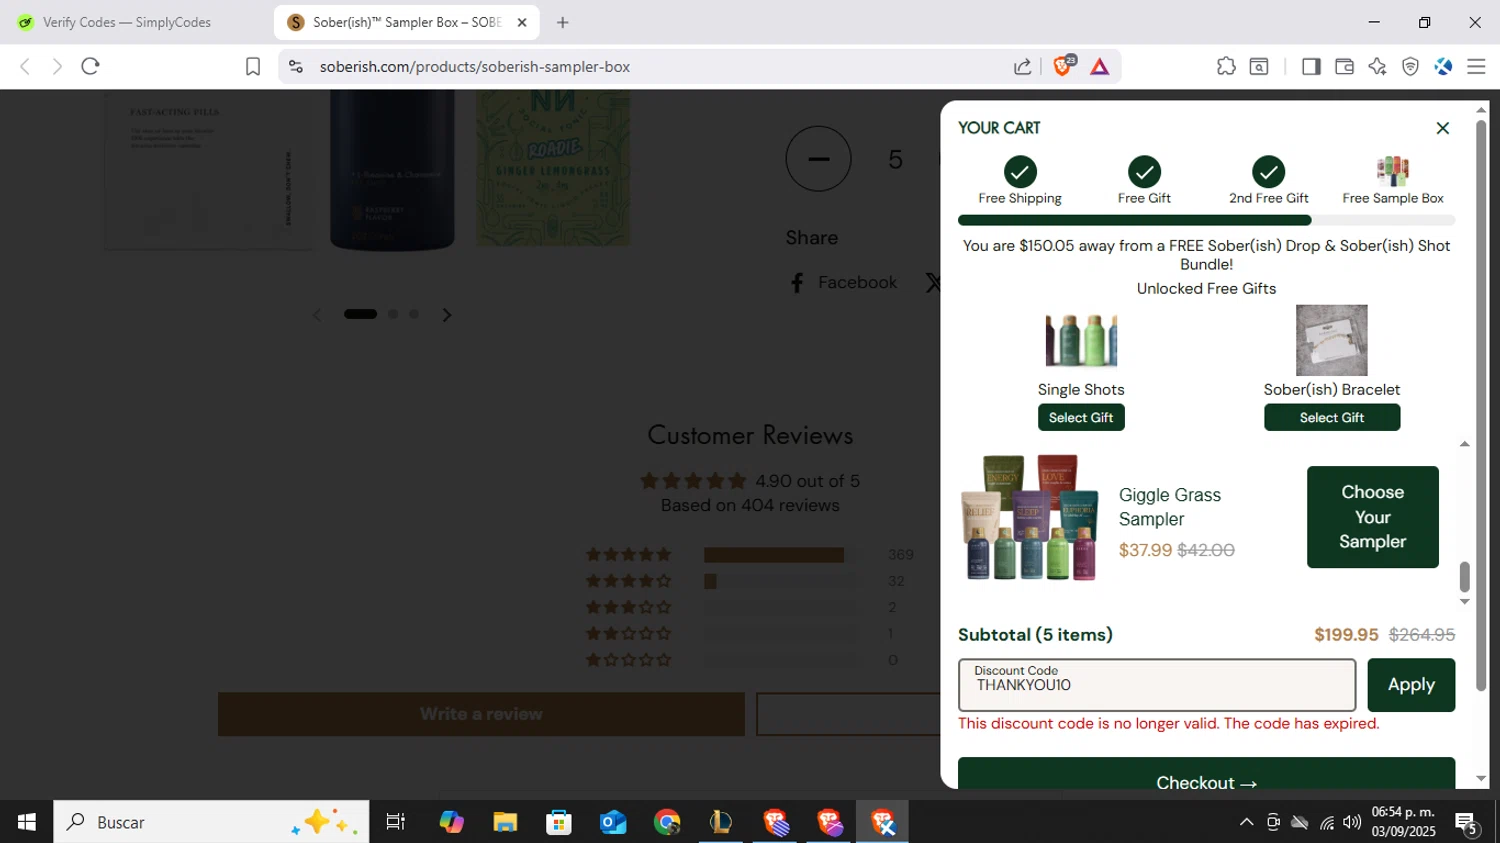The image size is (1500, 843).
Task: Click Write a review button
Action: [x=481, y=714]
